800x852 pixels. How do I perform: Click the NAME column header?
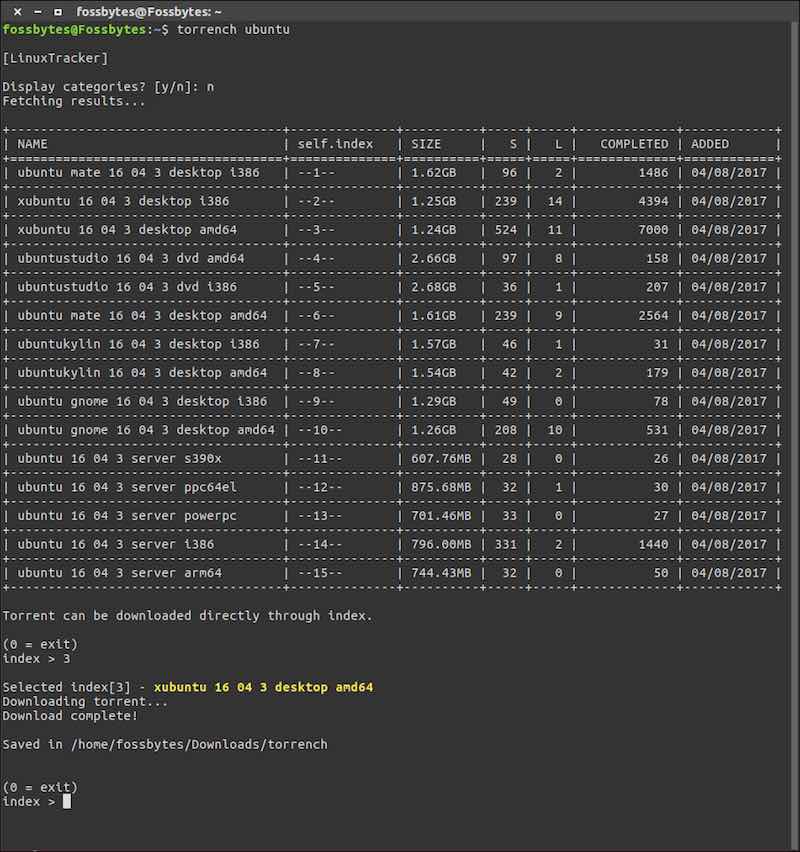(33, 144)
